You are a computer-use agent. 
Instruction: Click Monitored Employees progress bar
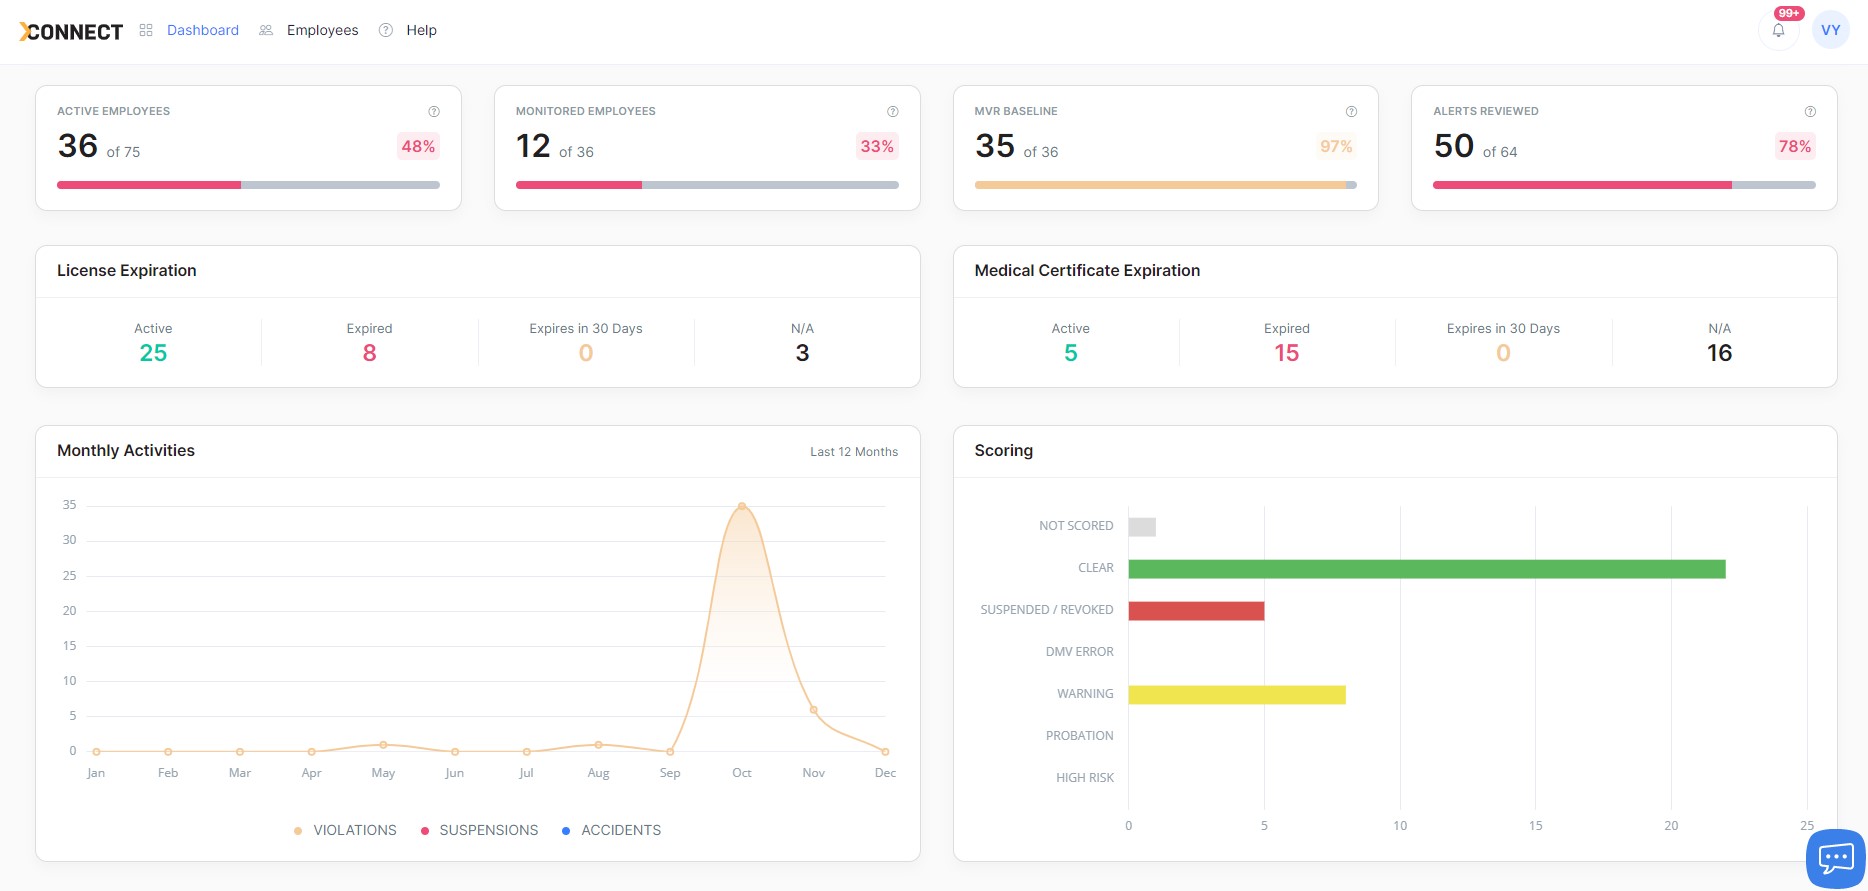(707, 185)
